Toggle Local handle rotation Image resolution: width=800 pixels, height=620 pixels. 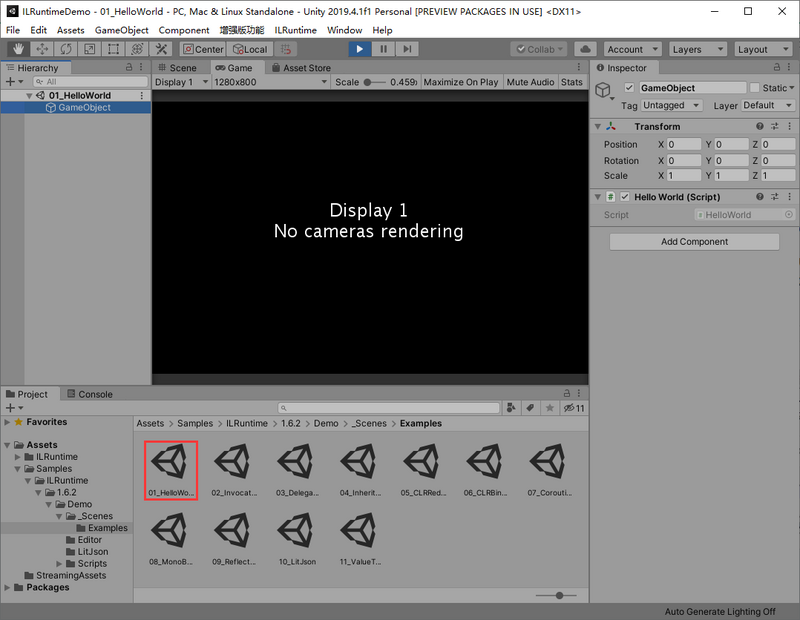pos(250,49)
